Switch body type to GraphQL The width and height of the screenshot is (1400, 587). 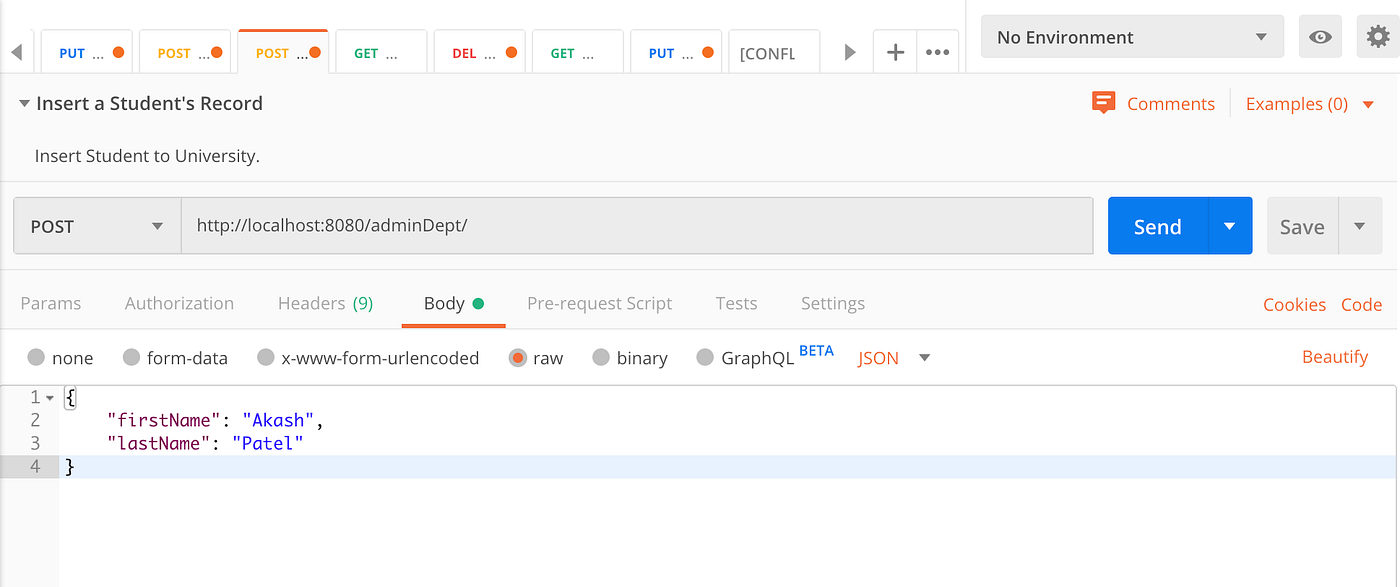(x=745, y=357)
